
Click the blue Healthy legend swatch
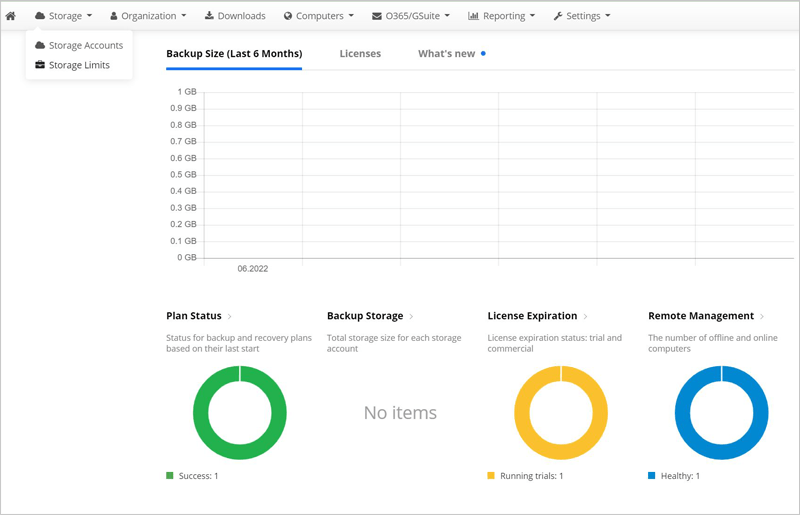(652, 476)
